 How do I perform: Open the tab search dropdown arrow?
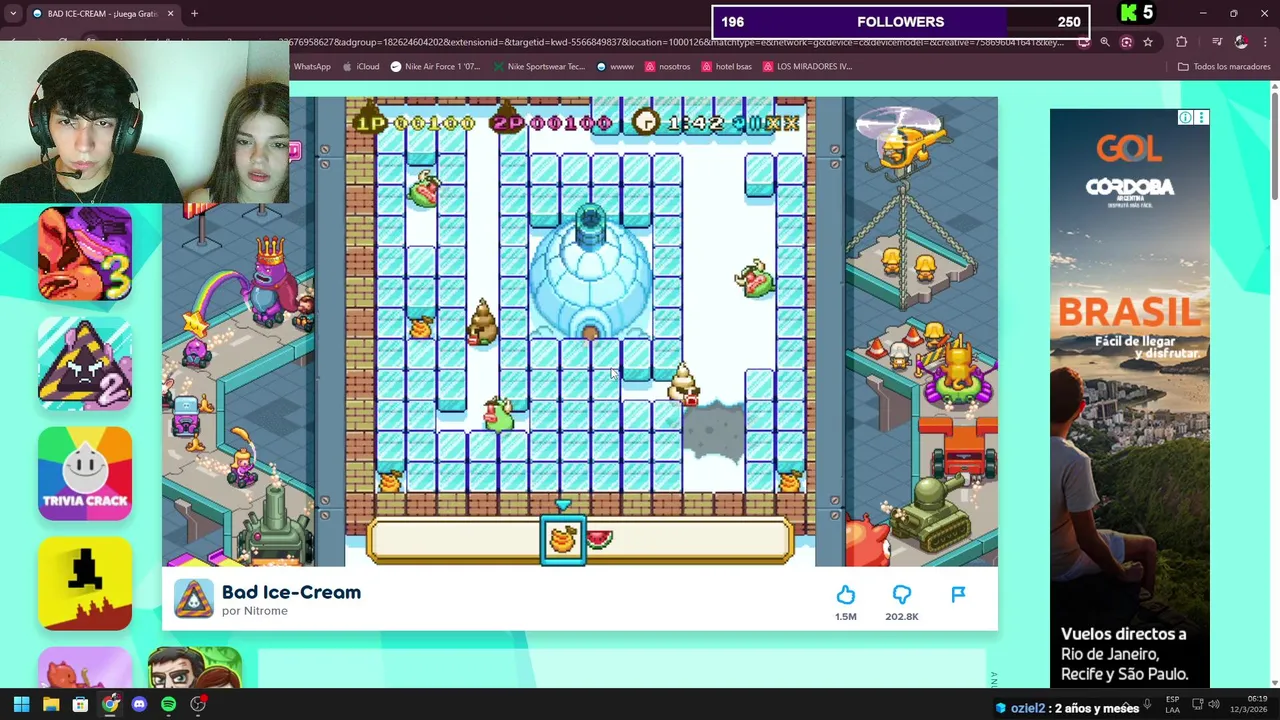[x=13, y=14]
